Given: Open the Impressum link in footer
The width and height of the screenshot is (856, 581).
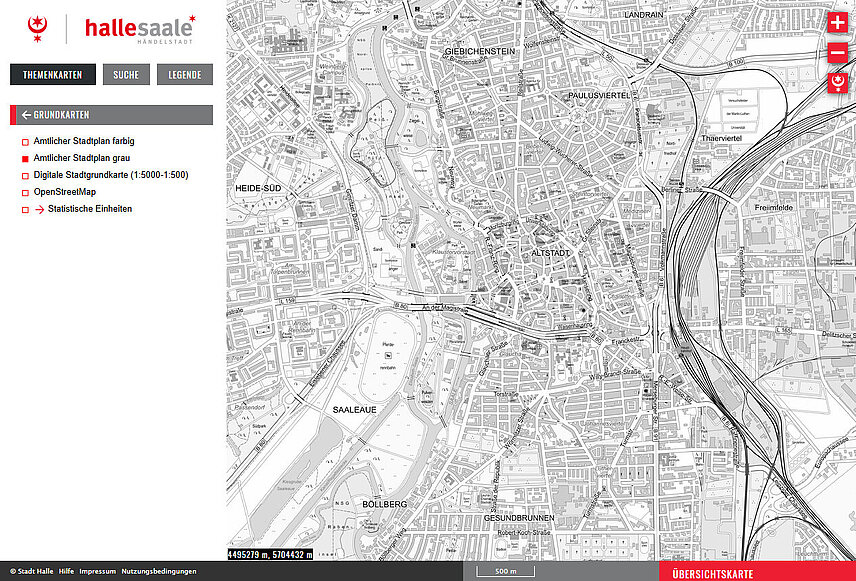Looking at the screenshot, I should (x=97, y=572).
